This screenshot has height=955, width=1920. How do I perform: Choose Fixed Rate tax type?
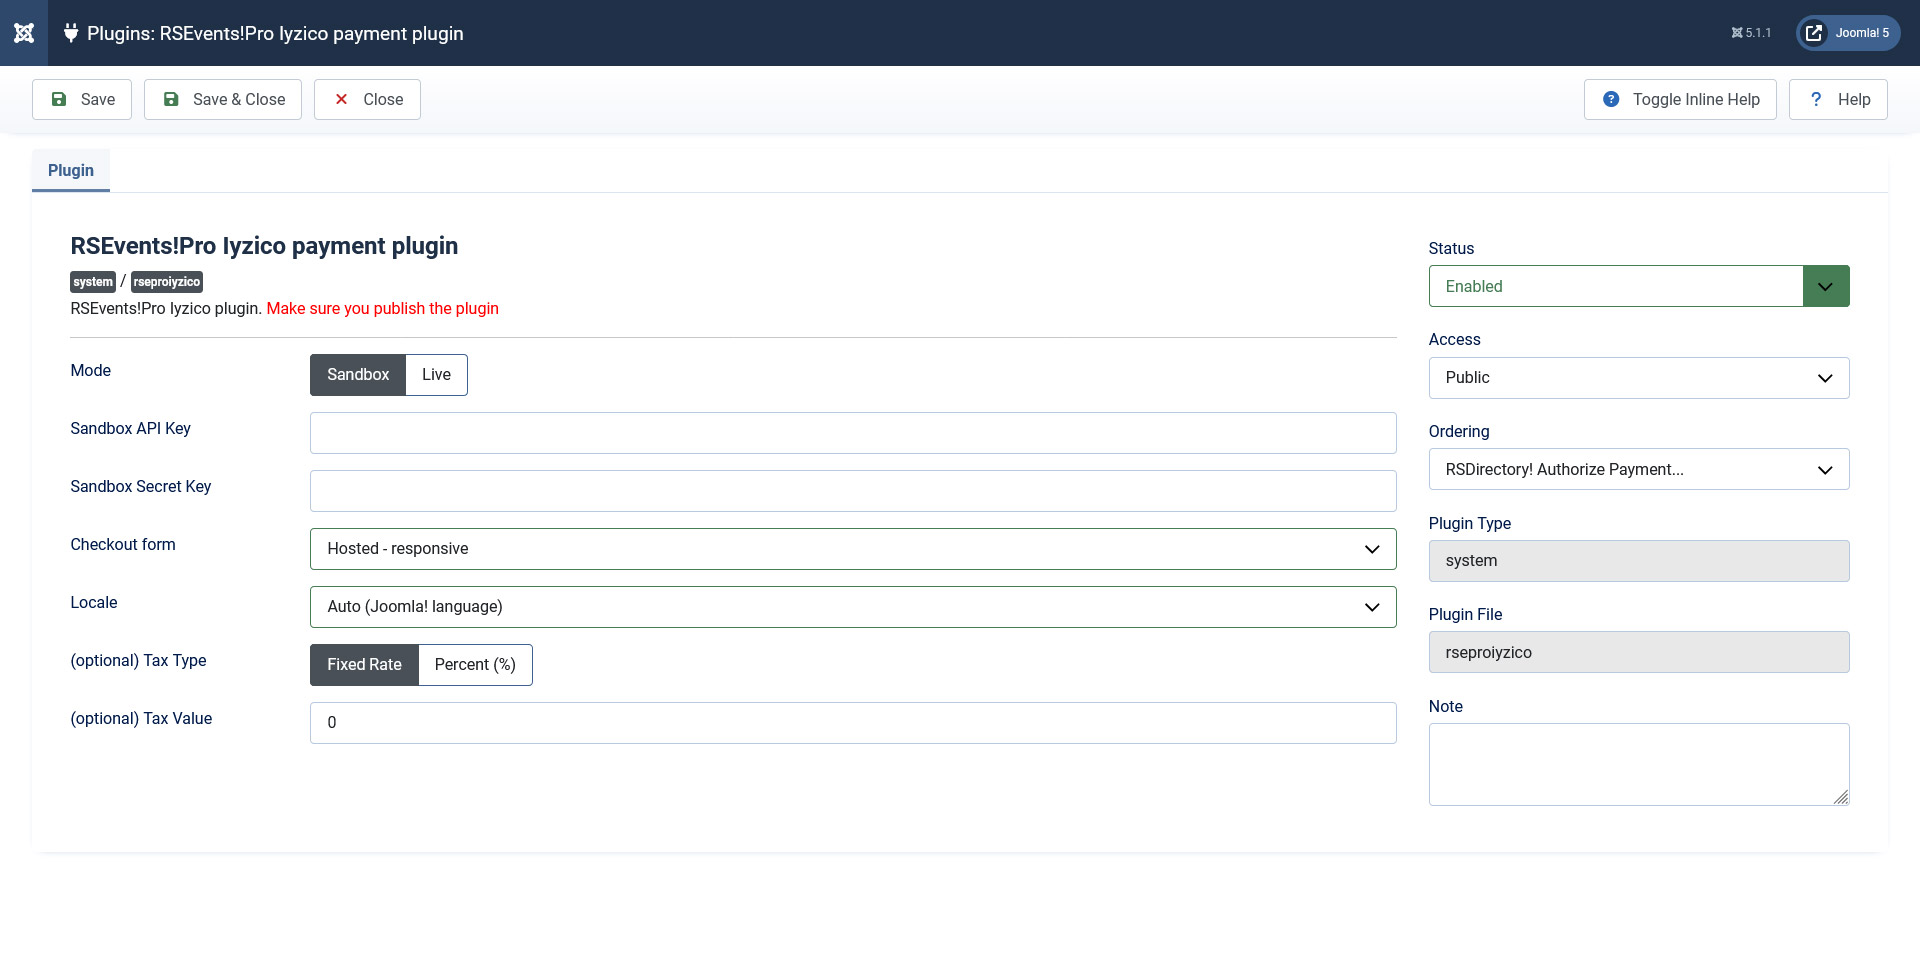click(364, 665)
